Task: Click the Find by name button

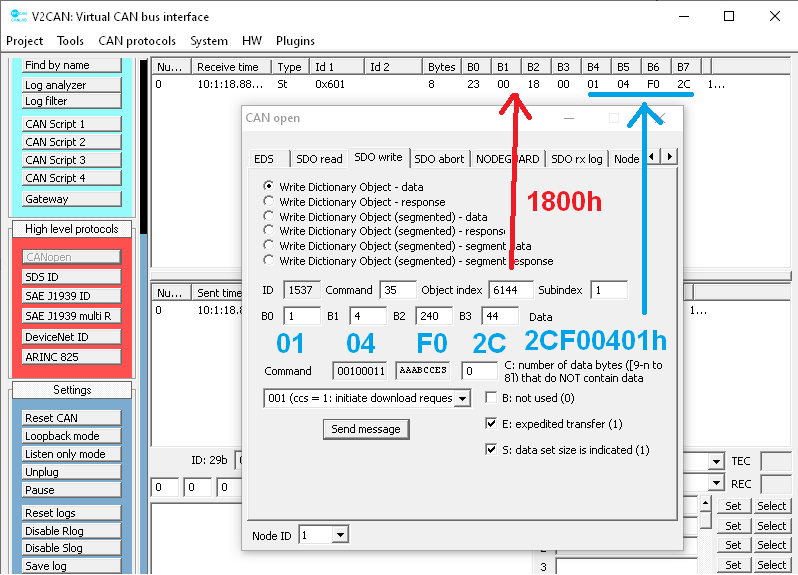Action: coord(71,65)
